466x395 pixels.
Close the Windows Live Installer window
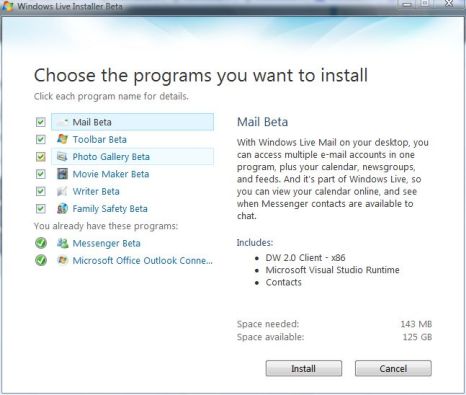(449, 4)
